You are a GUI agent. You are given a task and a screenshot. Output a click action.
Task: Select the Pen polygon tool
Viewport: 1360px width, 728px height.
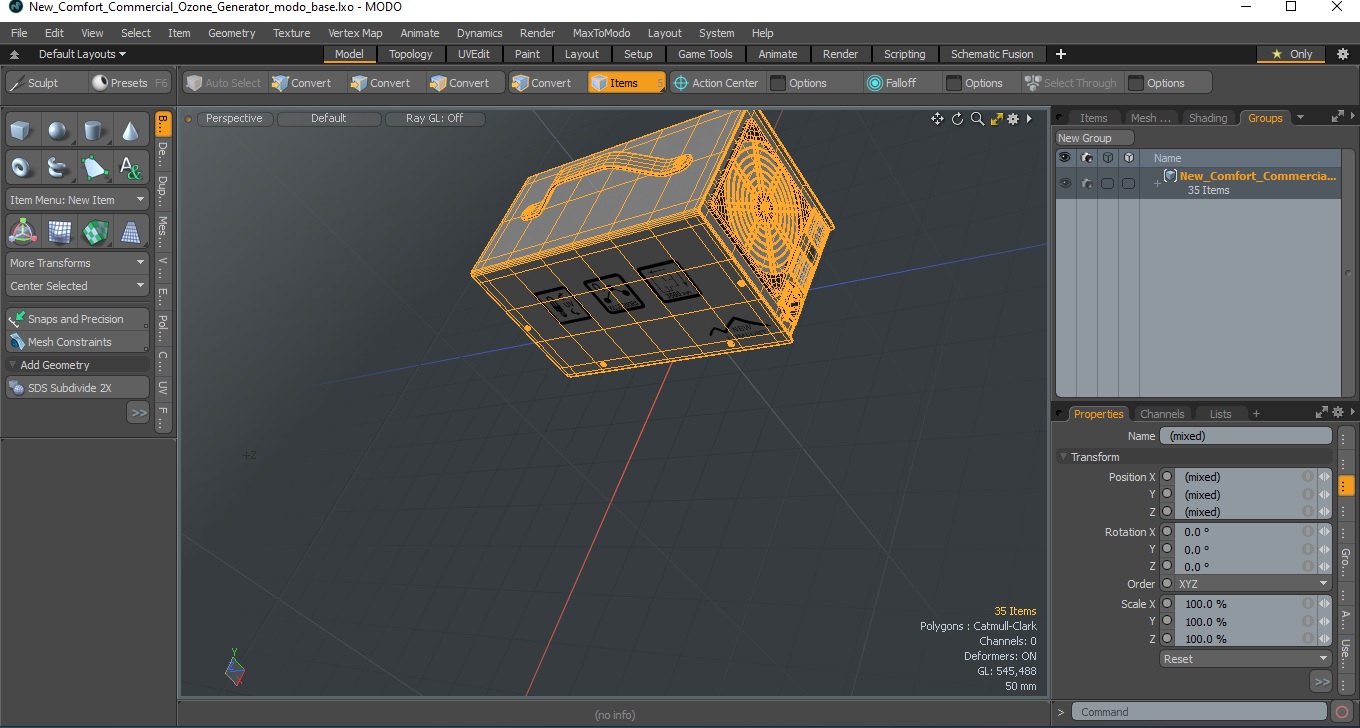[94, 167]
